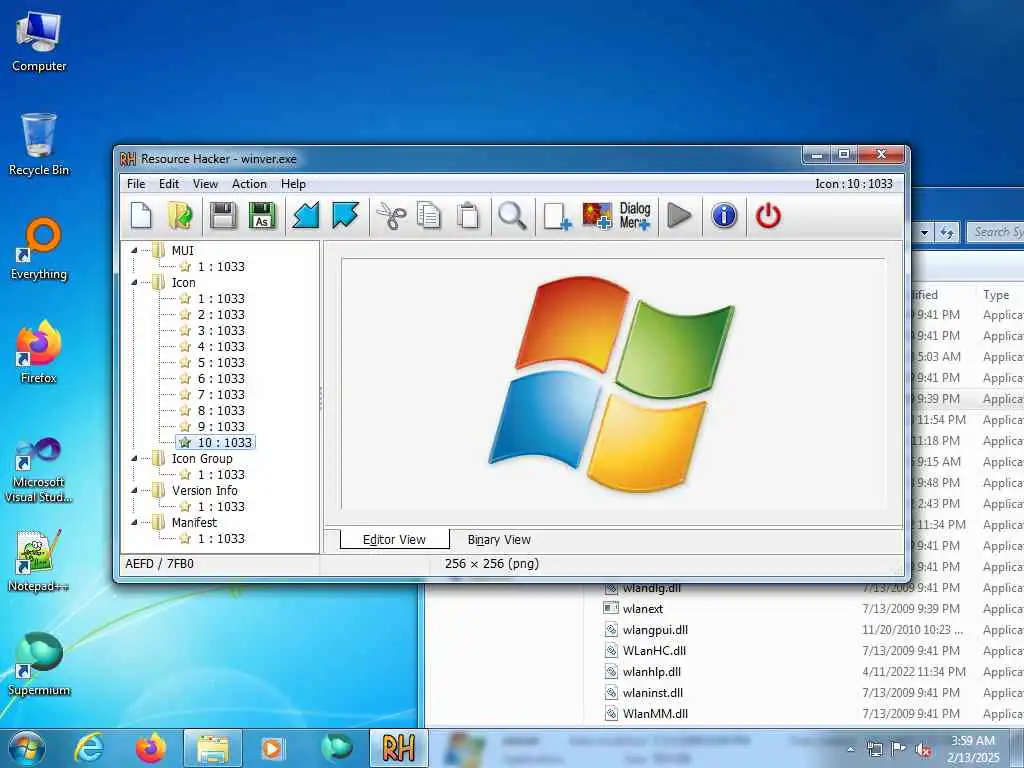Collapse the MUI tree folder

[134, 251]
